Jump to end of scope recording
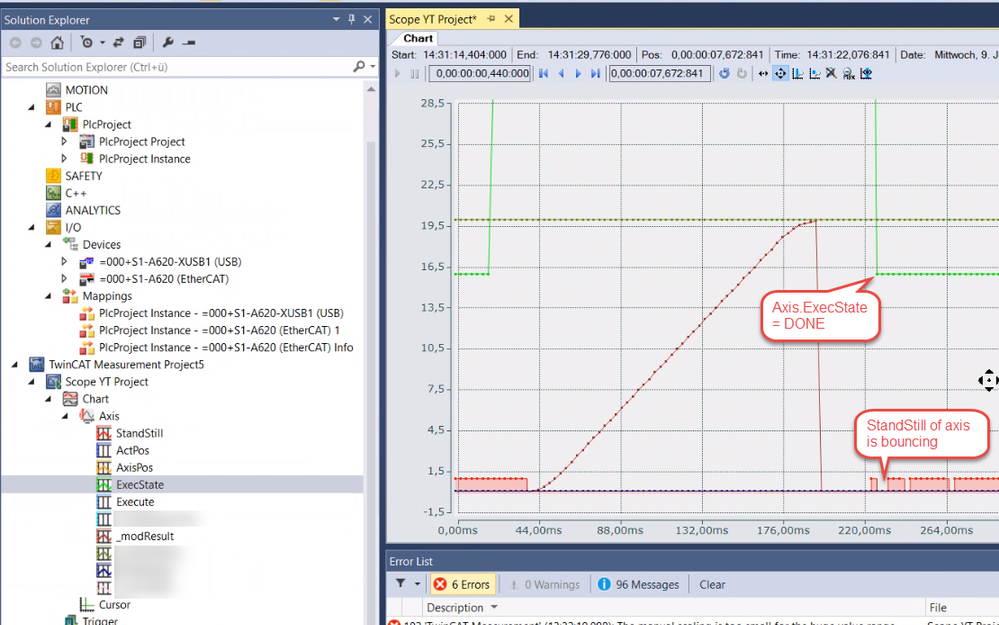Image resolution: width=999 pixels, height=625 pixels. click(x=595, y=74)
